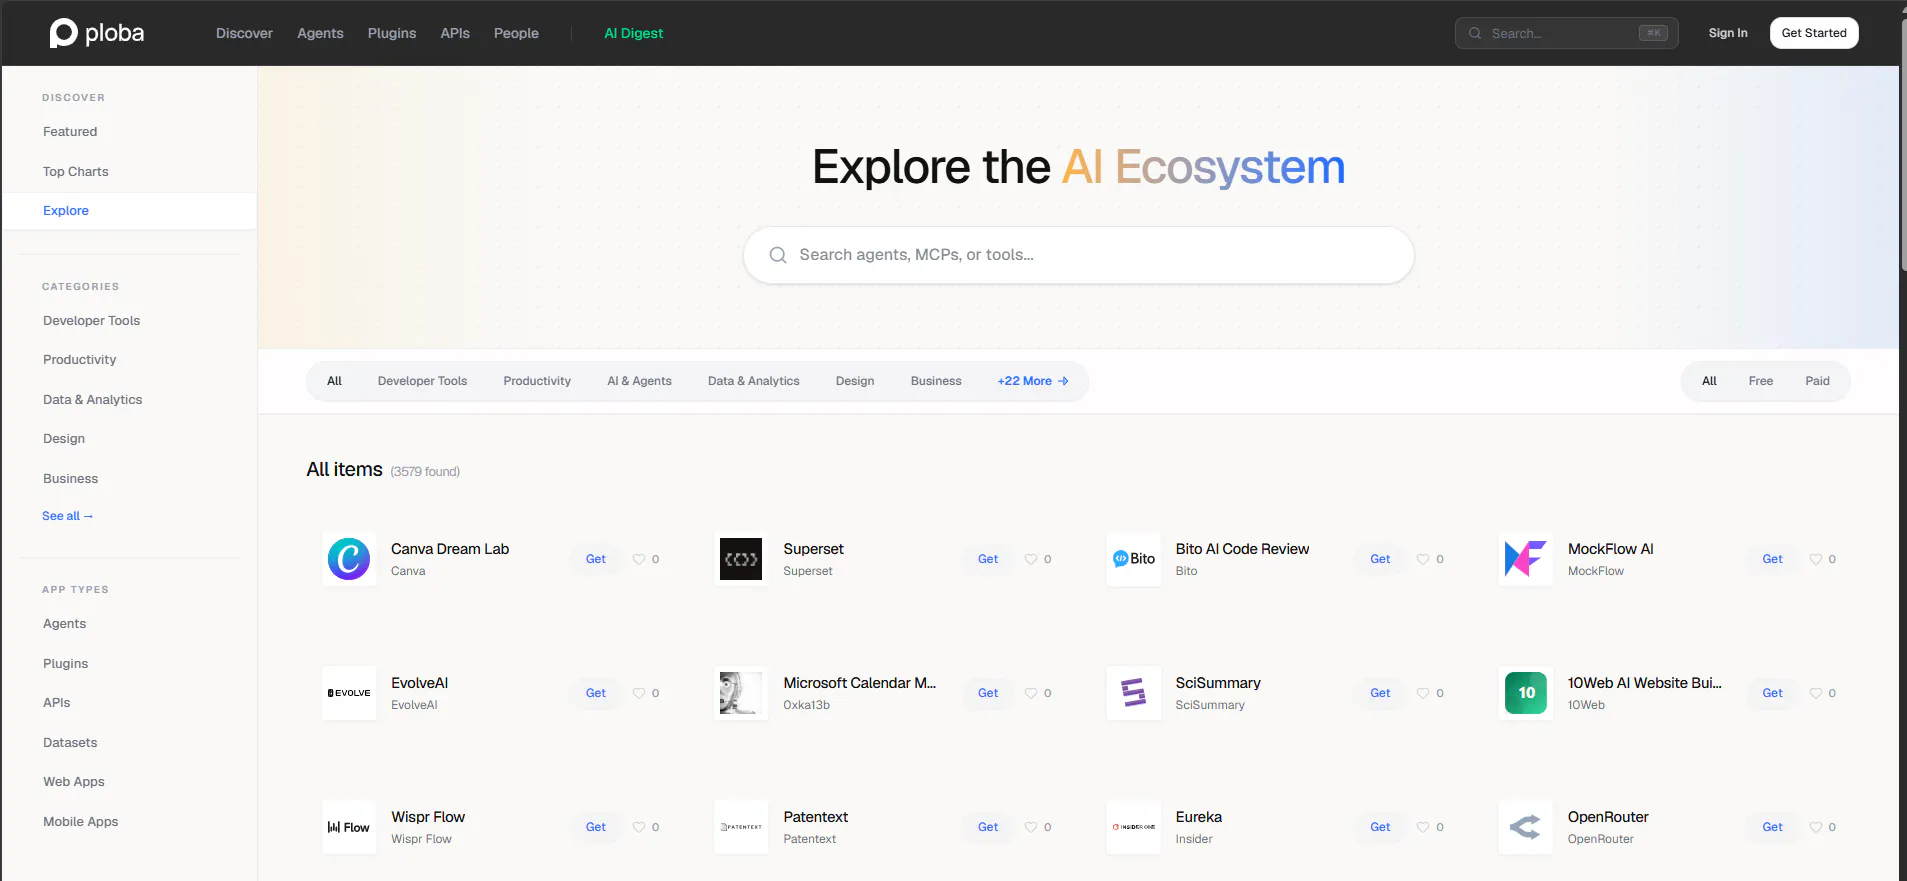Get the EvolveAI app
Screen dimensions: 1907x881
pos(596,693)
